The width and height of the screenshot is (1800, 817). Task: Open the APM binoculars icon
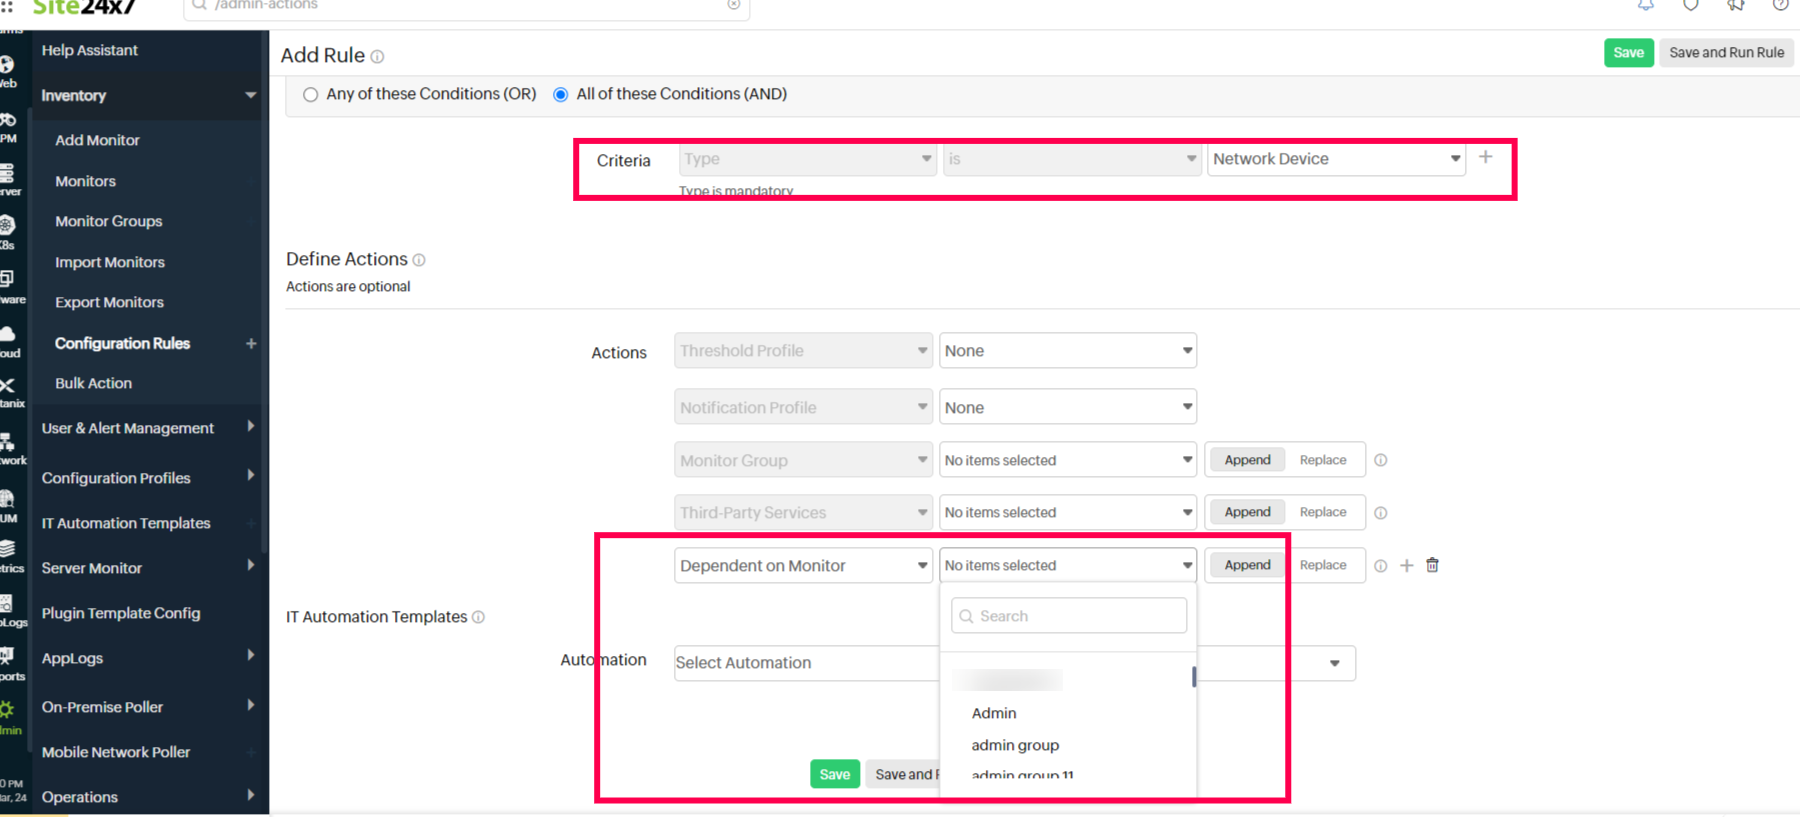(x=7, y=121)
